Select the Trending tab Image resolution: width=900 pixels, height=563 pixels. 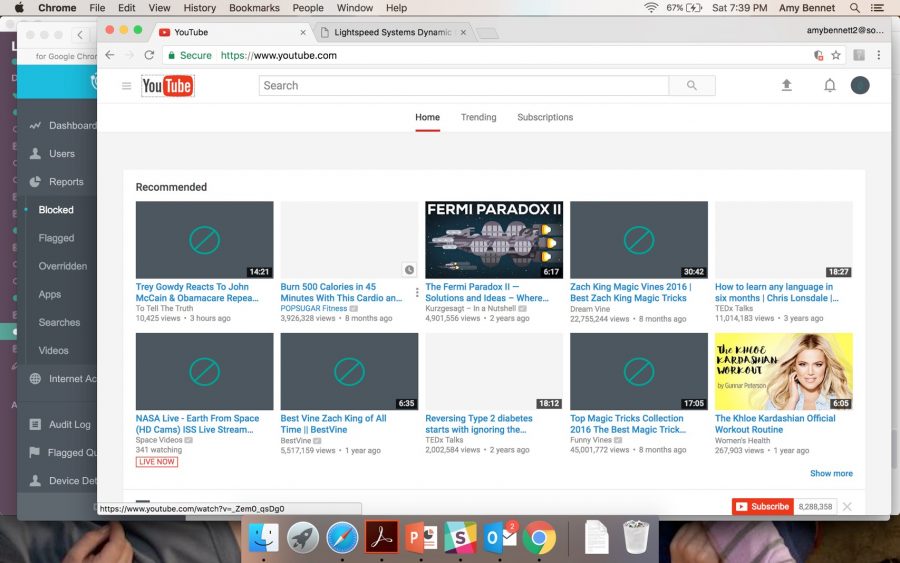tap(478, 117)
